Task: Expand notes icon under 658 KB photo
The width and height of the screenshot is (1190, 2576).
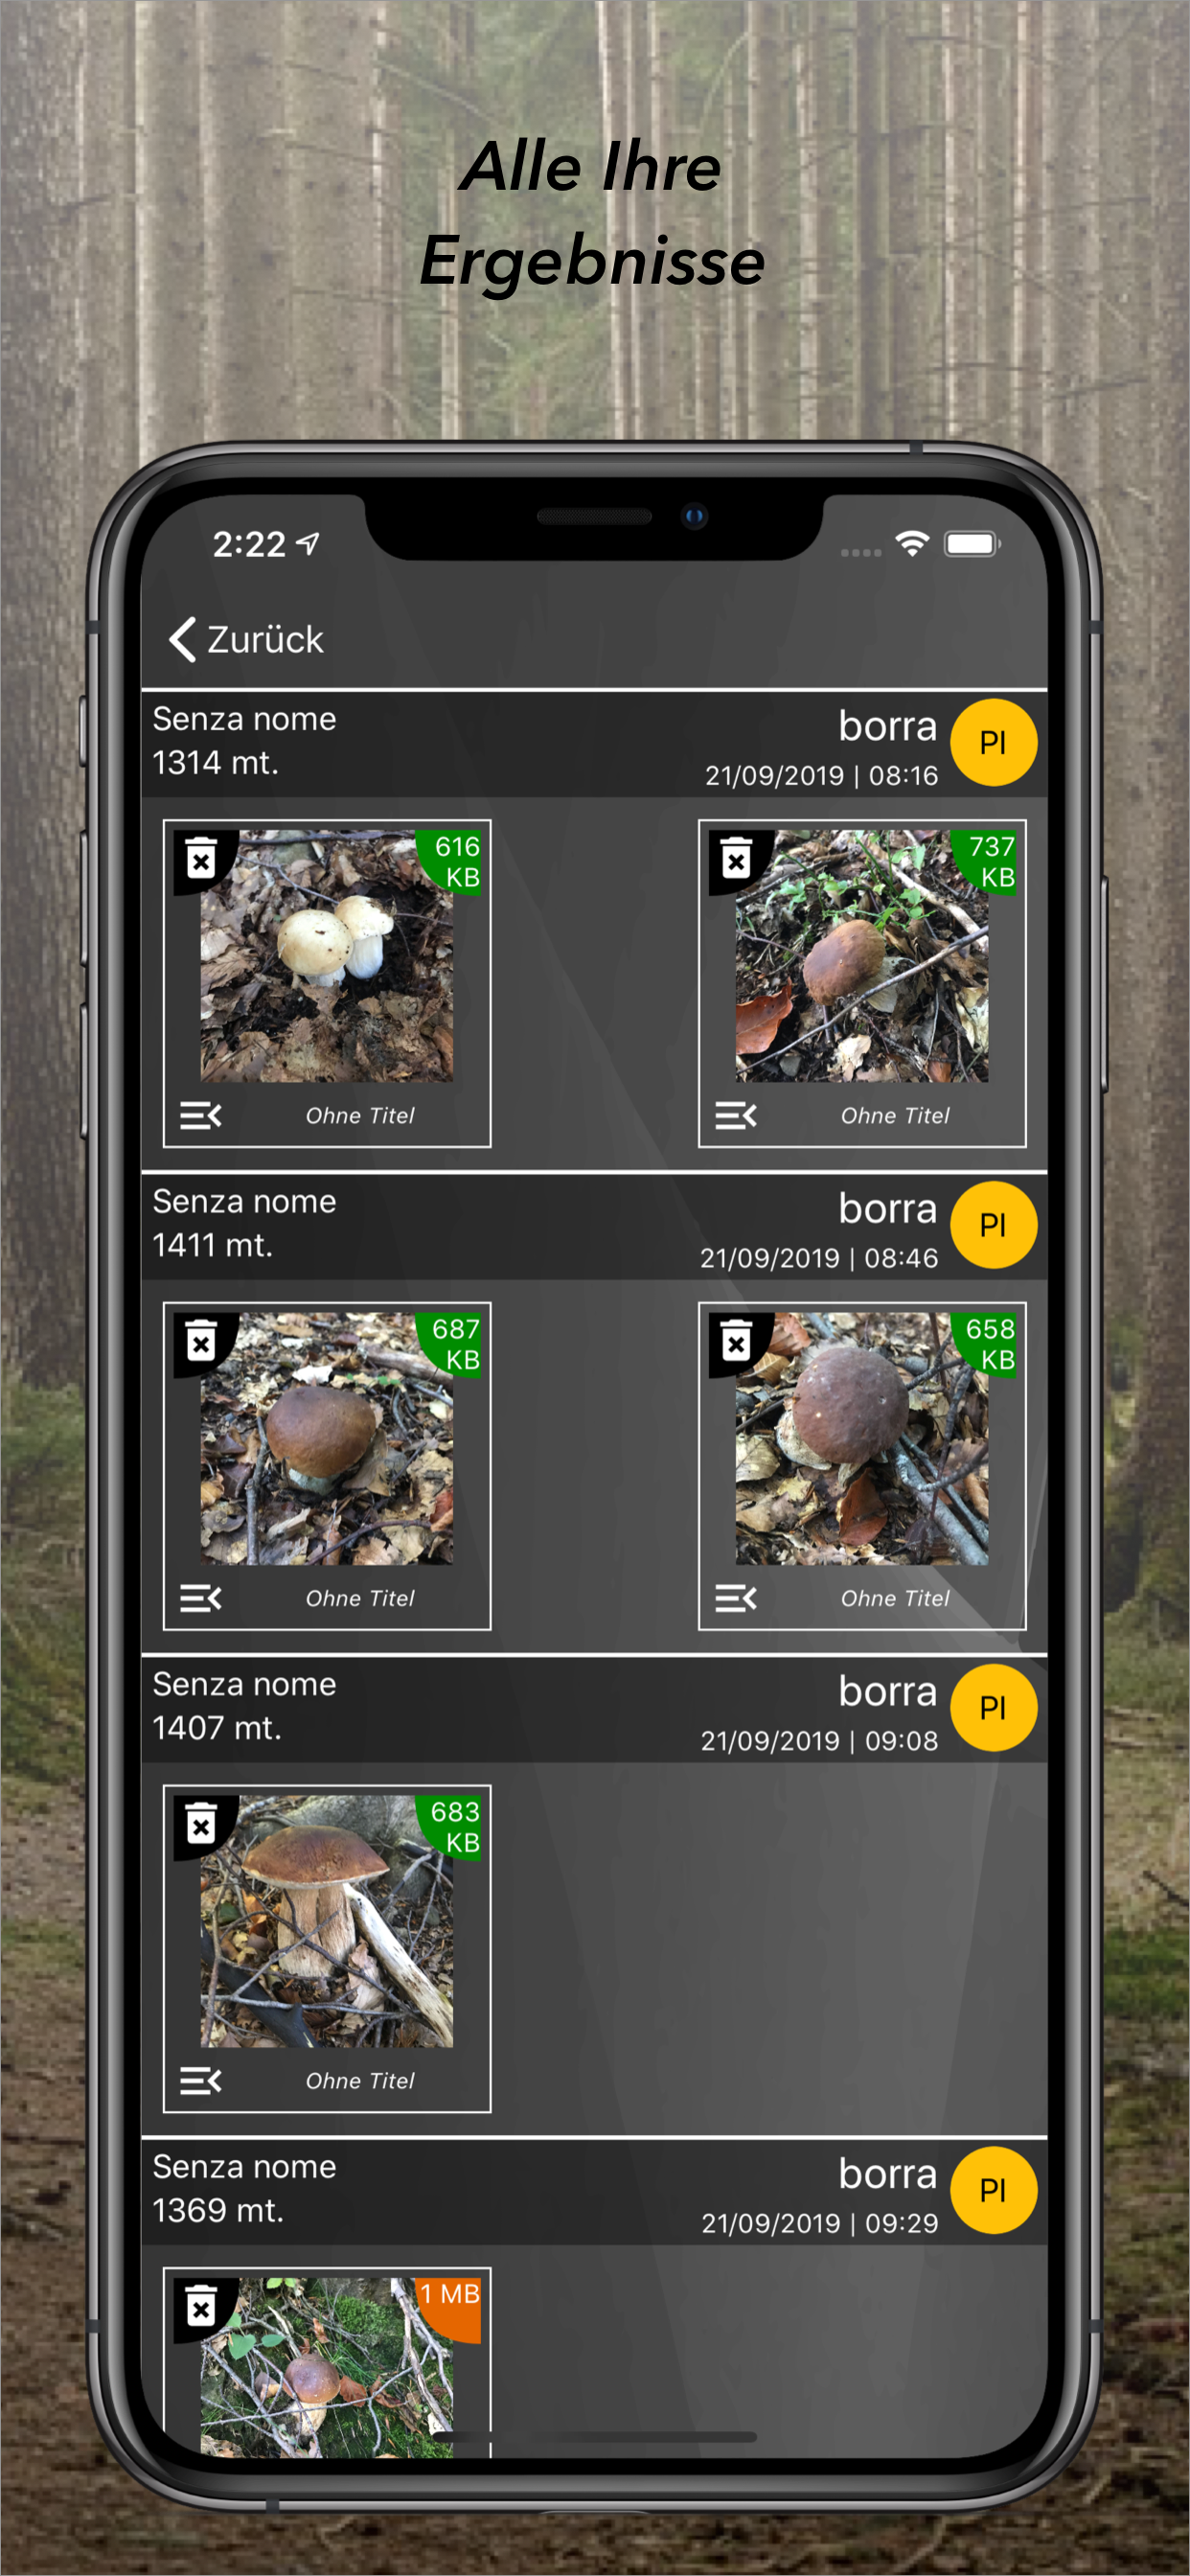Action: pos(736,1598)
